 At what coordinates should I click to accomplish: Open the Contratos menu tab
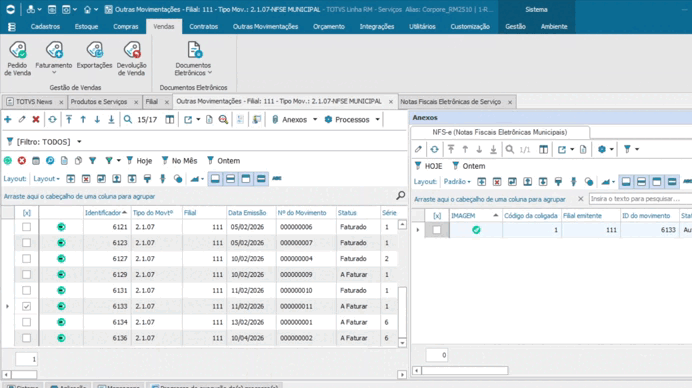203,26
